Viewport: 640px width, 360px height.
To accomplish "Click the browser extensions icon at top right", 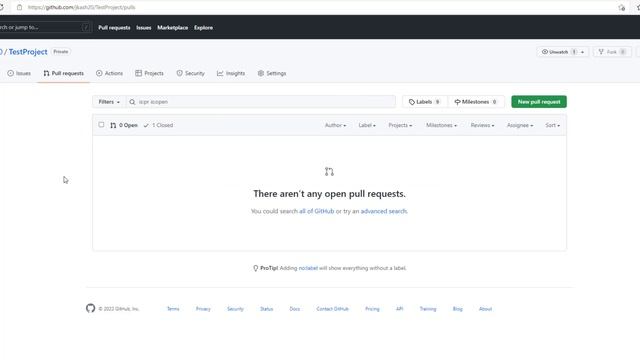I will click(x=622, y=7).
